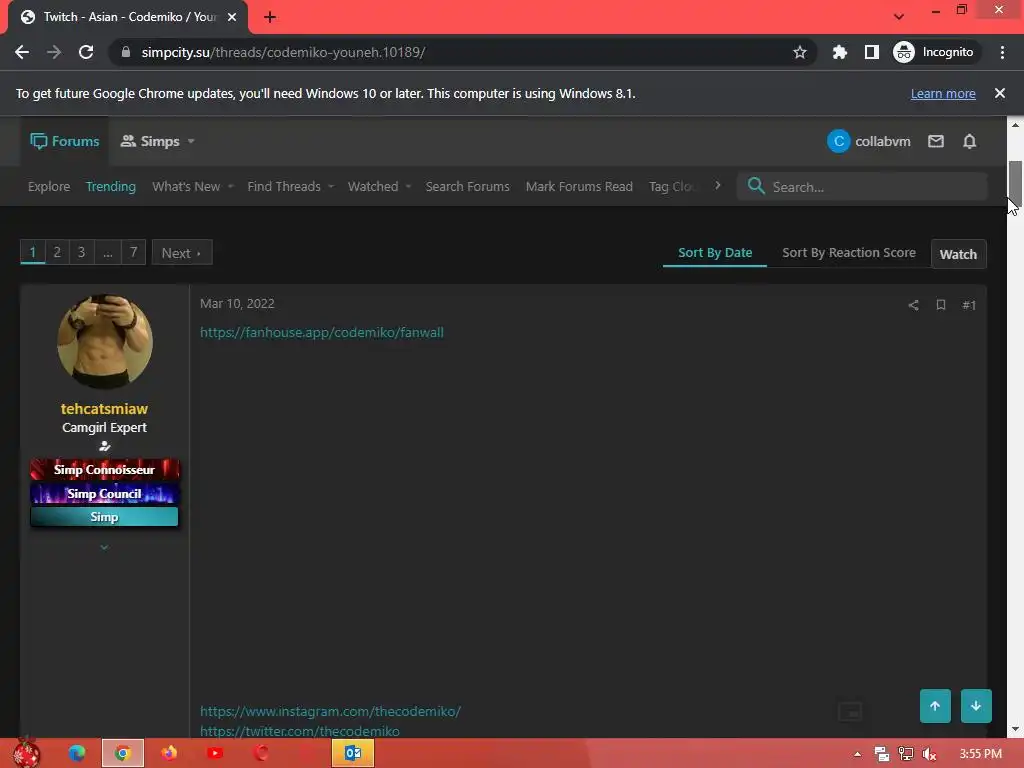Open the Watched link
Viewport: 1024px width, 768px height.
pos(373,187)
